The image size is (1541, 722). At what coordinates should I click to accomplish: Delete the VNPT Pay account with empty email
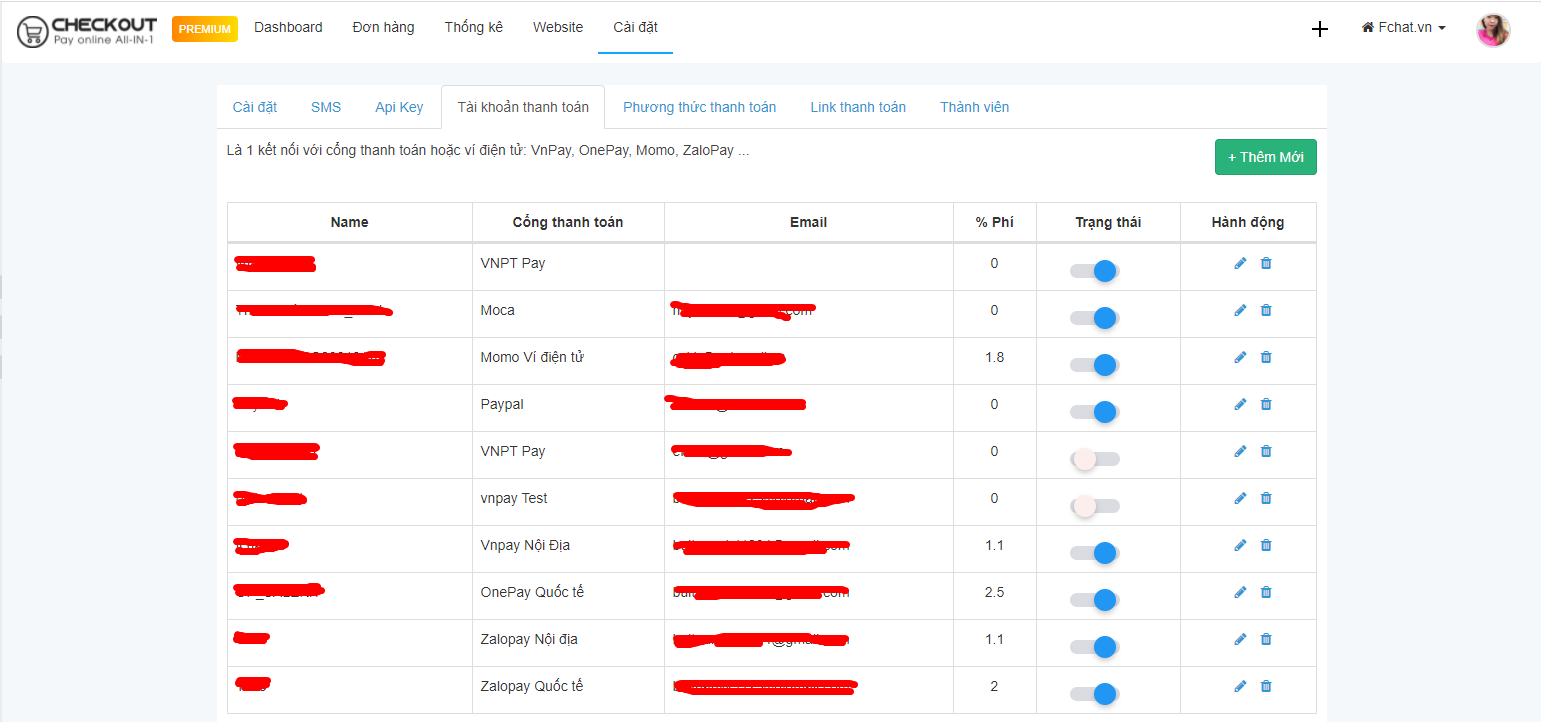coord(1266,263)
